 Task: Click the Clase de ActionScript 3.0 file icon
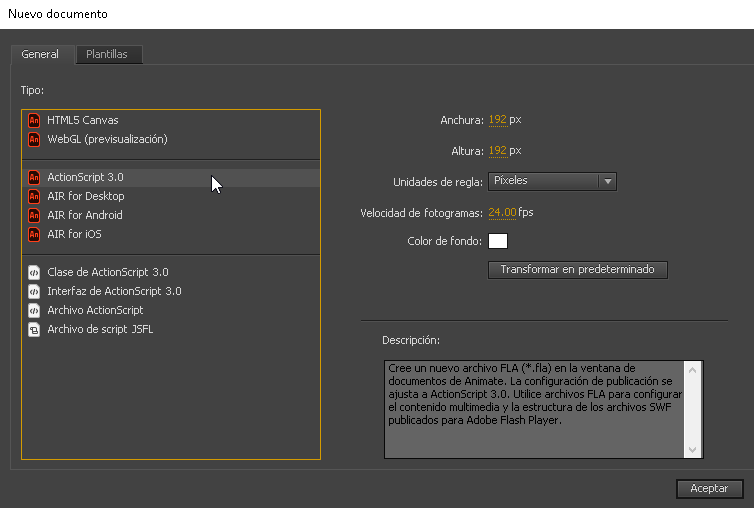34,272
